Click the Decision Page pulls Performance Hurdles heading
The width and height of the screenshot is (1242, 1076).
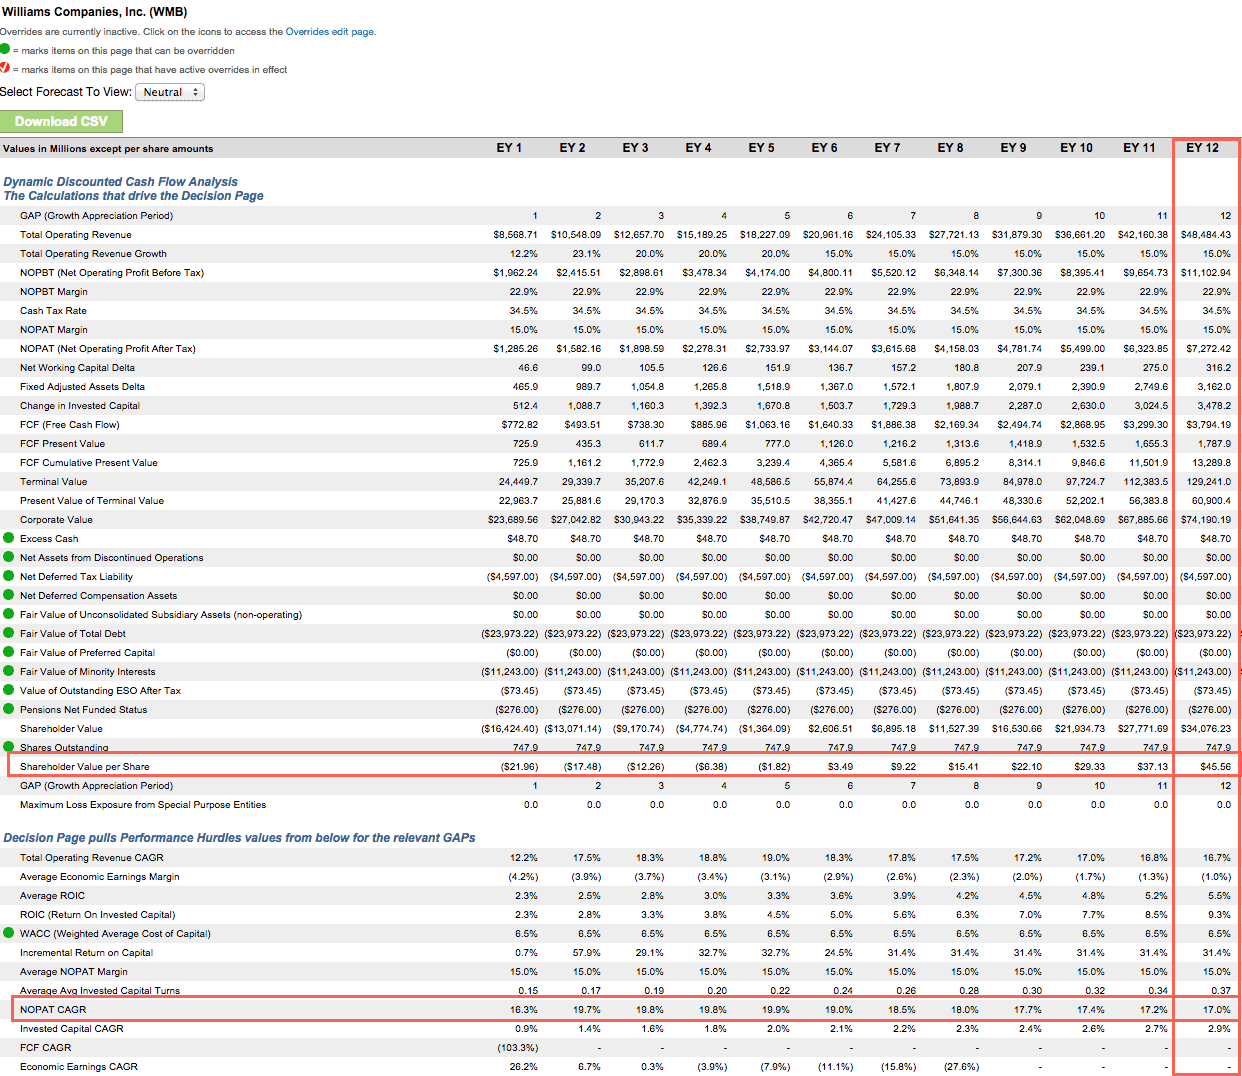point(239,838)
